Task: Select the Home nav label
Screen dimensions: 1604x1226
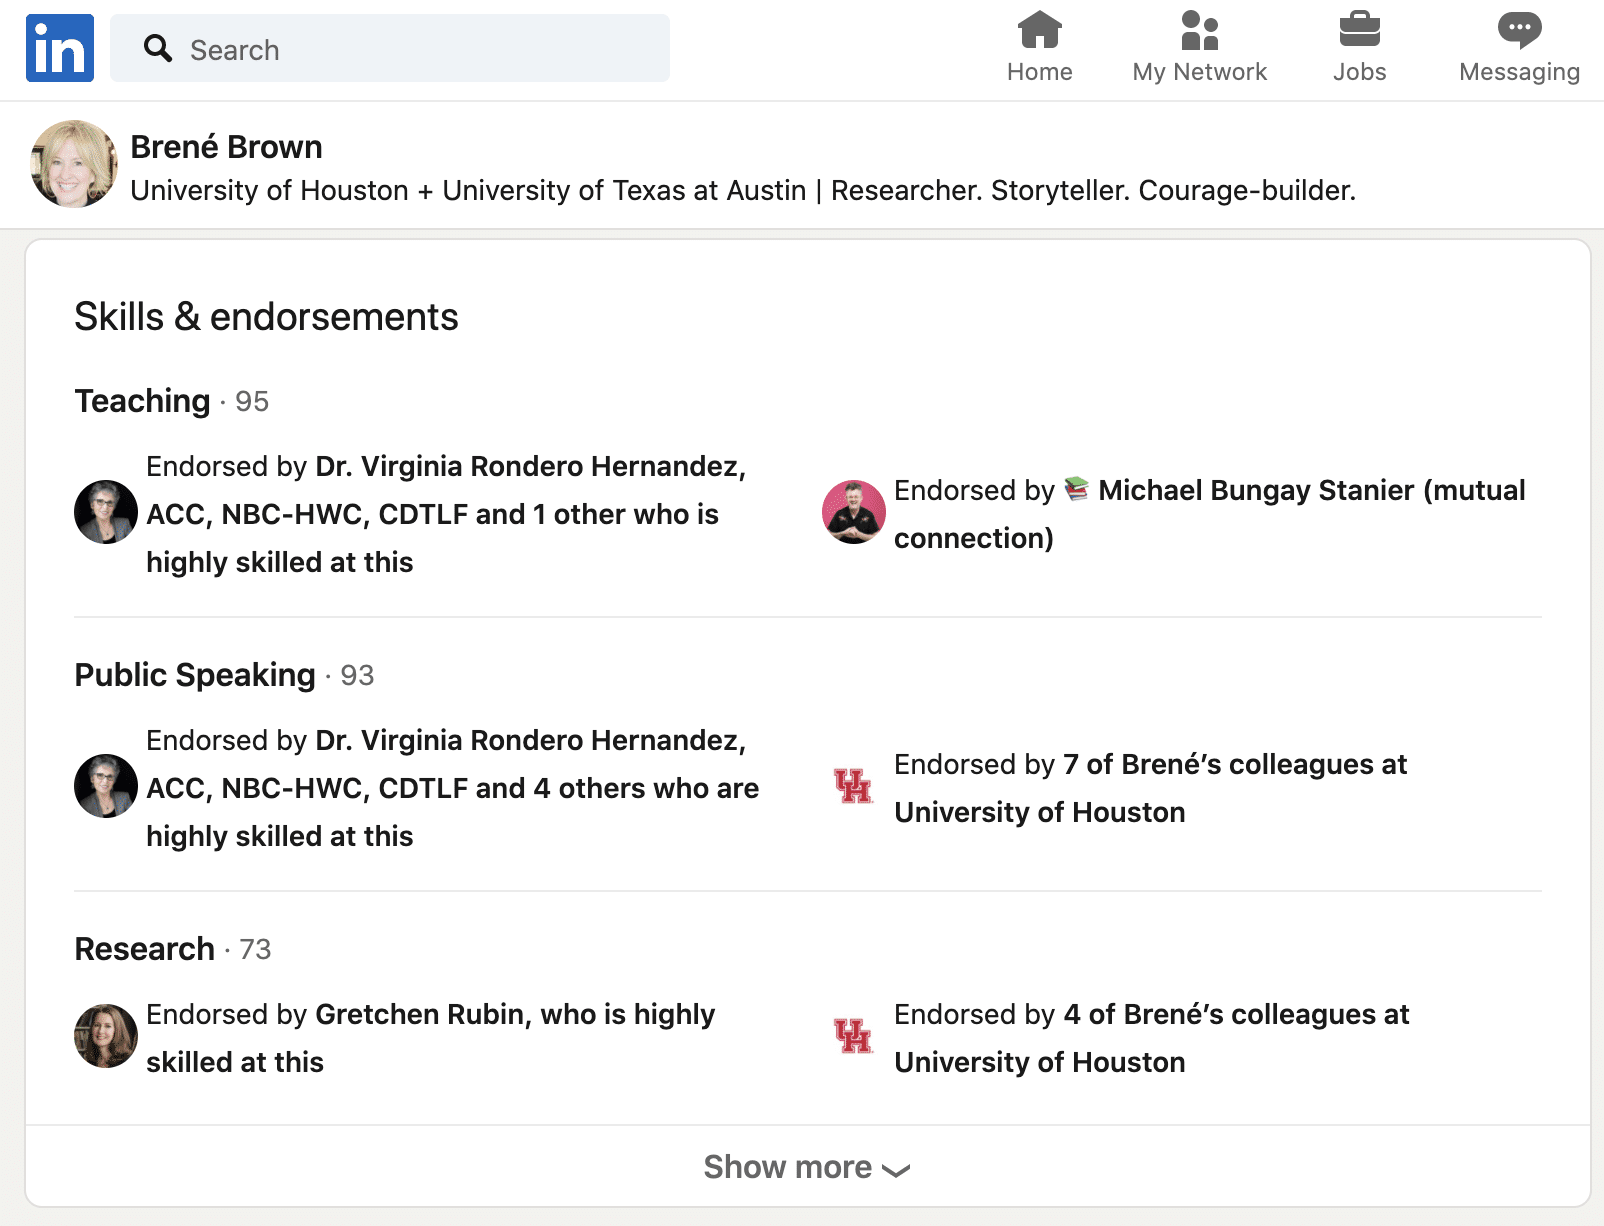Action: coord(1039,72)
